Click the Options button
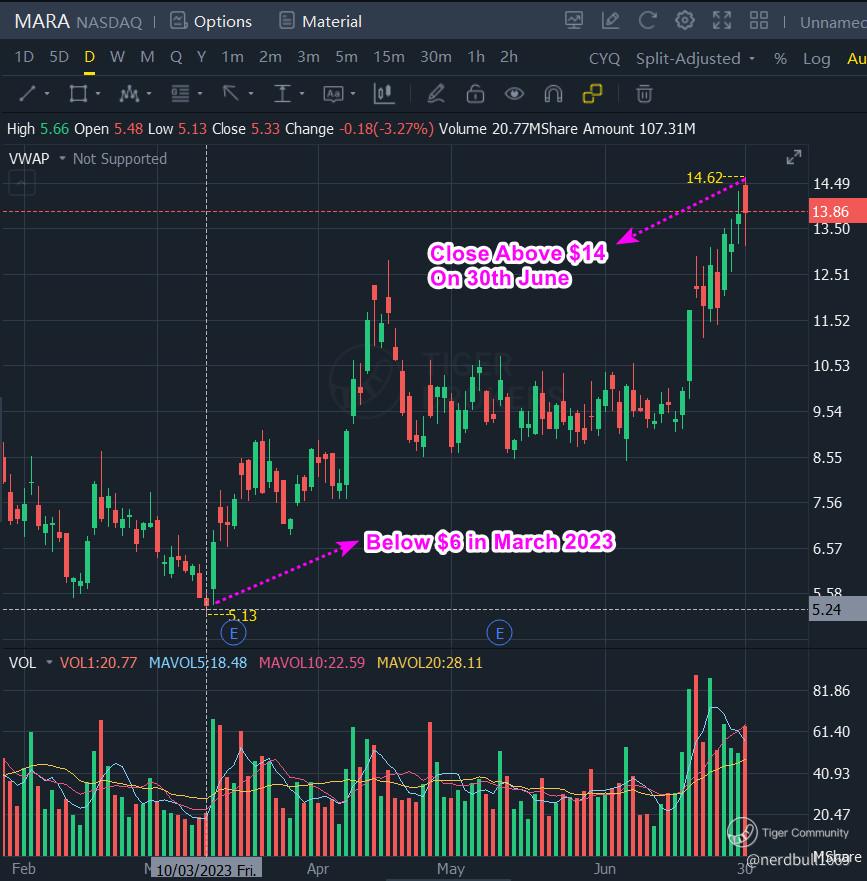Screen dimensions: 867x881 [211, 21]
